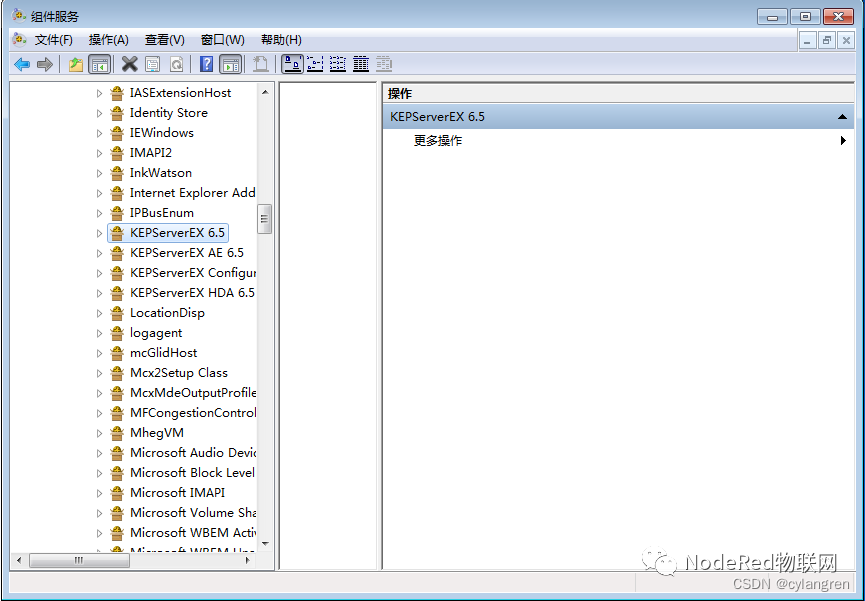Restore the inner MMC child window

(826, 40)
